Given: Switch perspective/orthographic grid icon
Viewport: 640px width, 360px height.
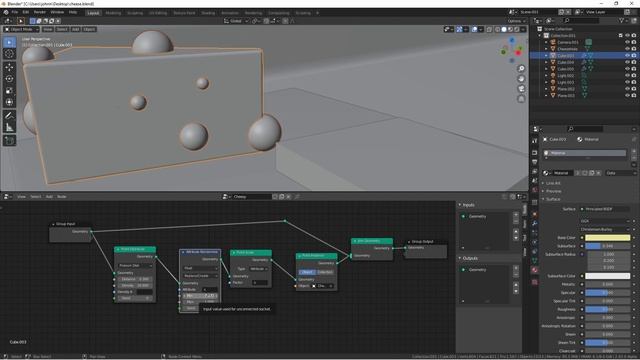Looking at the screenshot, I should click(x=521, y=99).
